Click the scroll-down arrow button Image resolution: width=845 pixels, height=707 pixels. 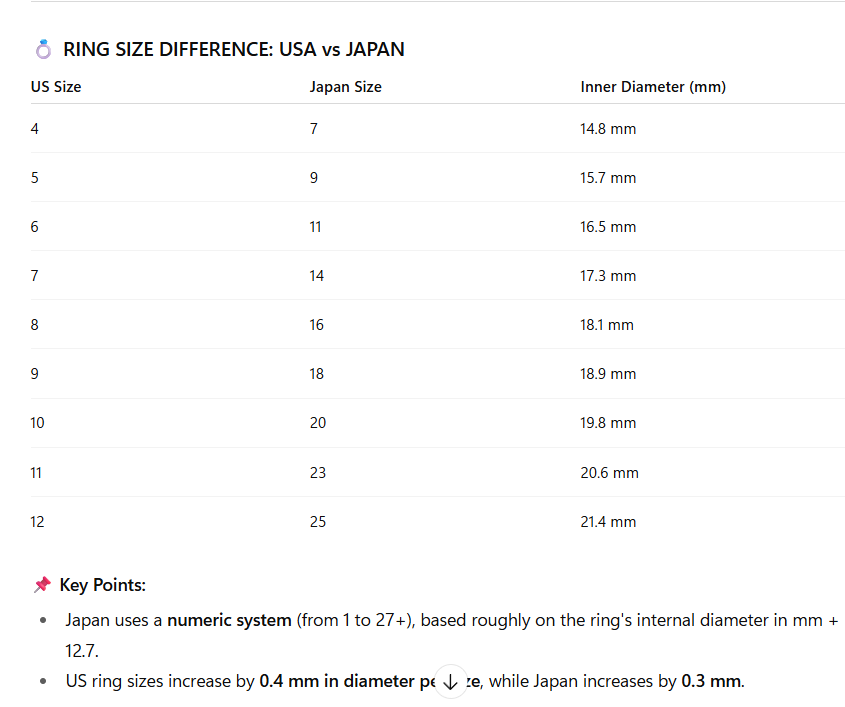451,682
